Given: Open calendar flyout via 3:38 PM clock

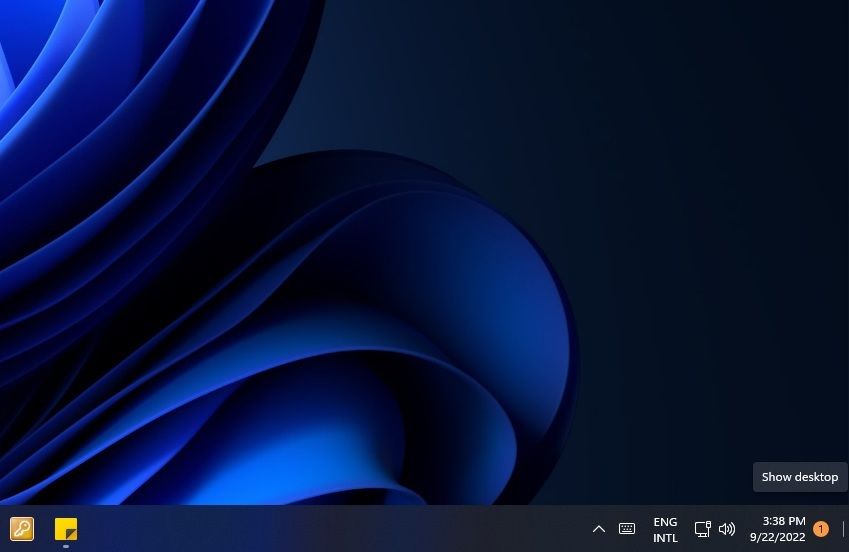Looking at the screenshot, I should pos(783,521).
